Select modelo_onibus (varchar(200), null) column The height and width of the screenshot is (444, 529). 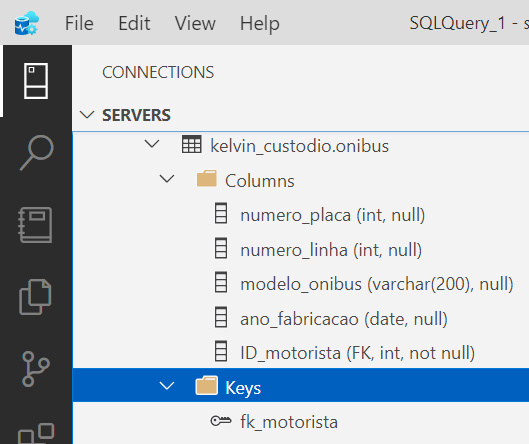pos(377,284)
